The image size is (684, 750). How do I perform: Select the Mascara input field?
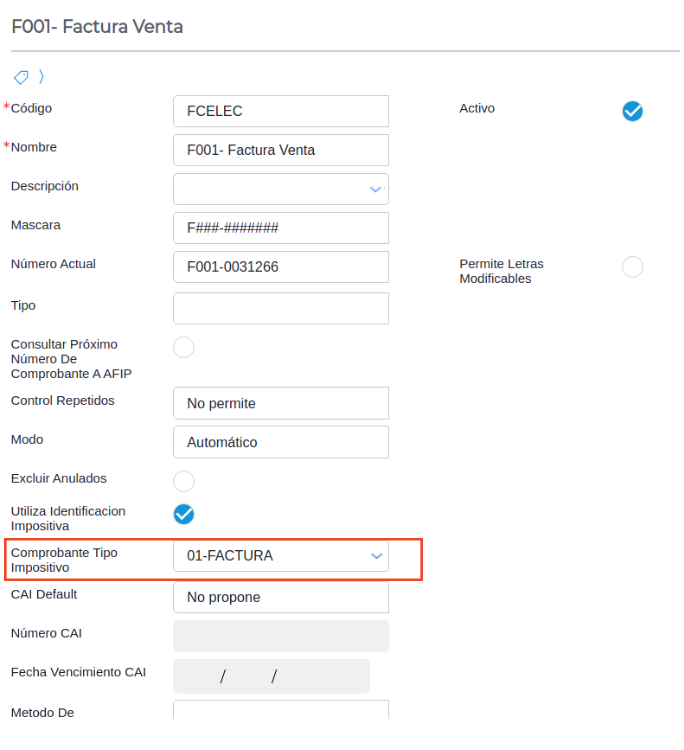coord(280,228)
